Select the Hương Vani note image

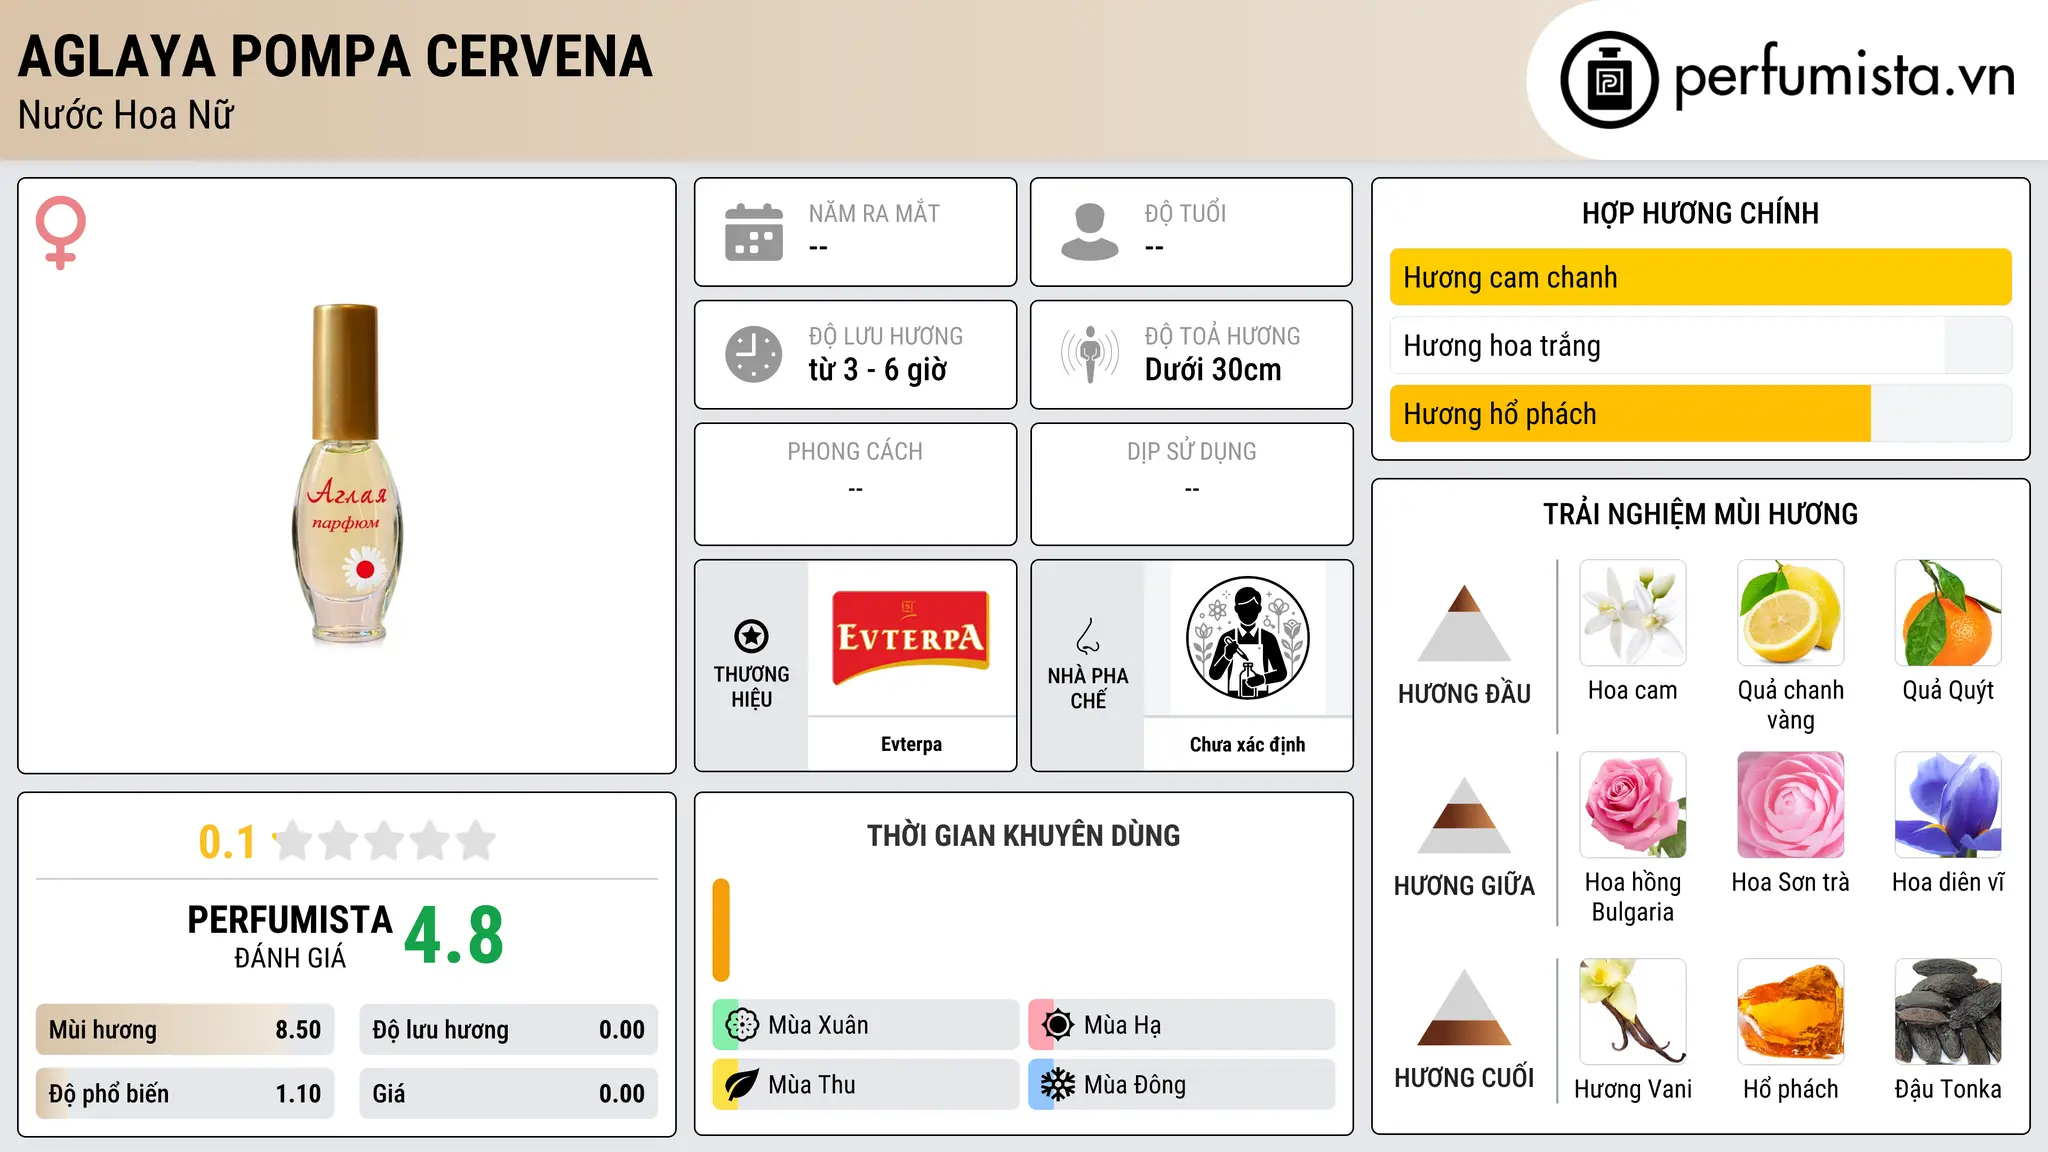(x=1633, y=1012)
